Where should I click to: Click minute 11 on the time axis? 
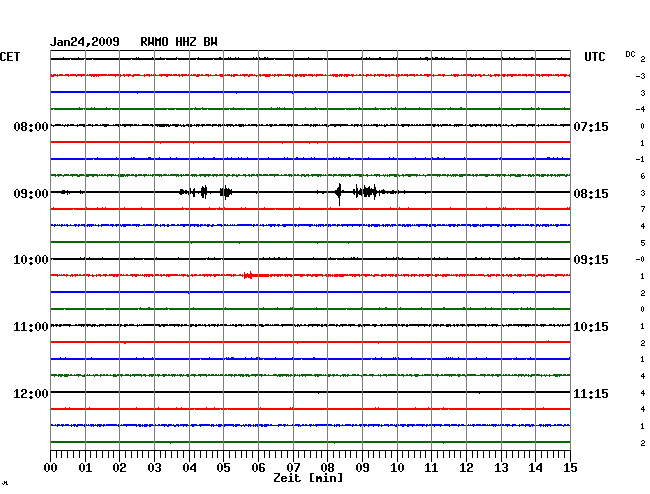(431, 468)
